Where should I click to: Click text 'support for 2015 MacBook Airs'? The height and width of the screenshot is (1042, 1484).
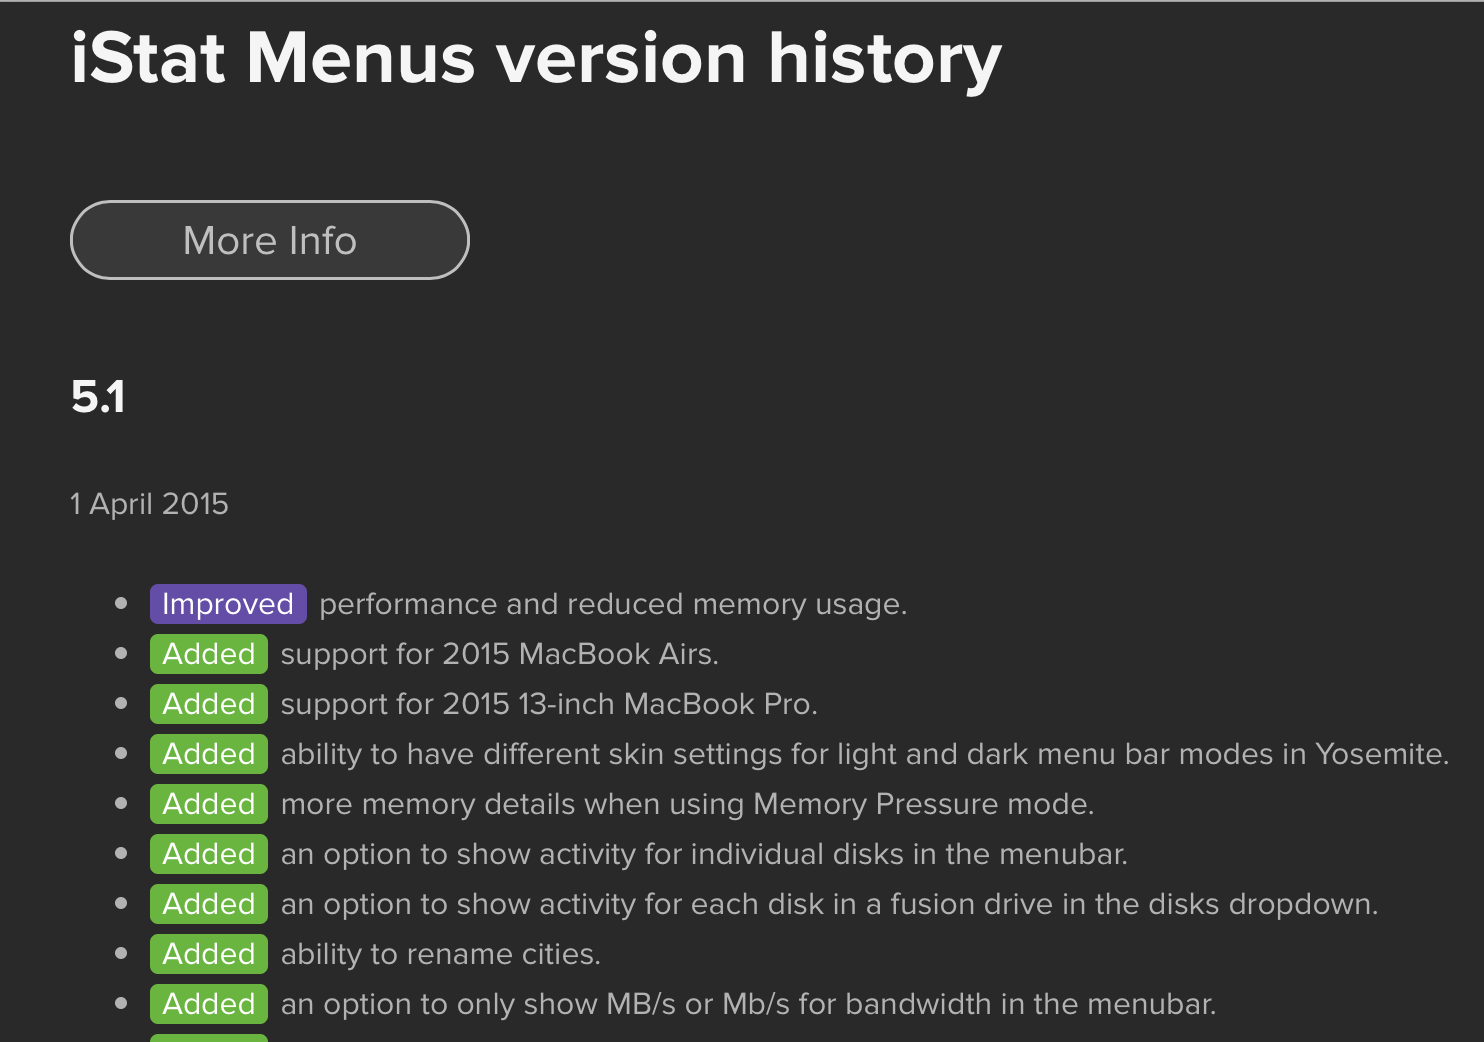click(x=500, y=655)
